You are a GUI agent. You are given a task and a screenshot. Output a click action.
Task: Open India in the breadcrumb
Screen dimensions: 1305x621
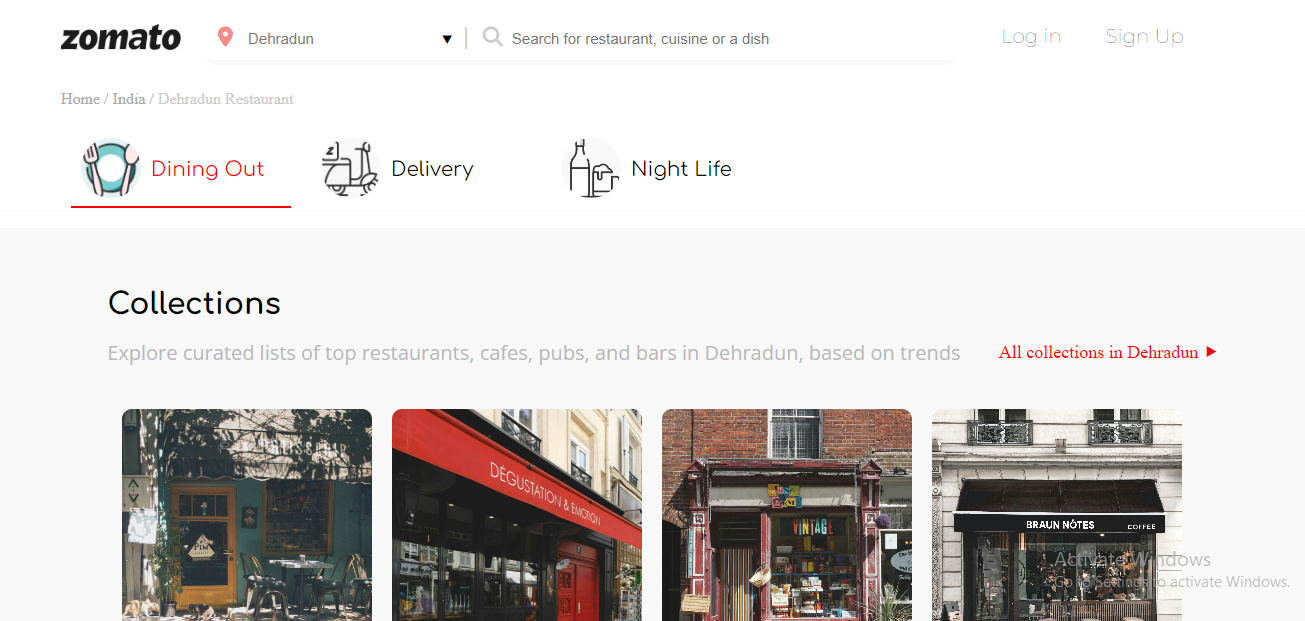point(129,99)
